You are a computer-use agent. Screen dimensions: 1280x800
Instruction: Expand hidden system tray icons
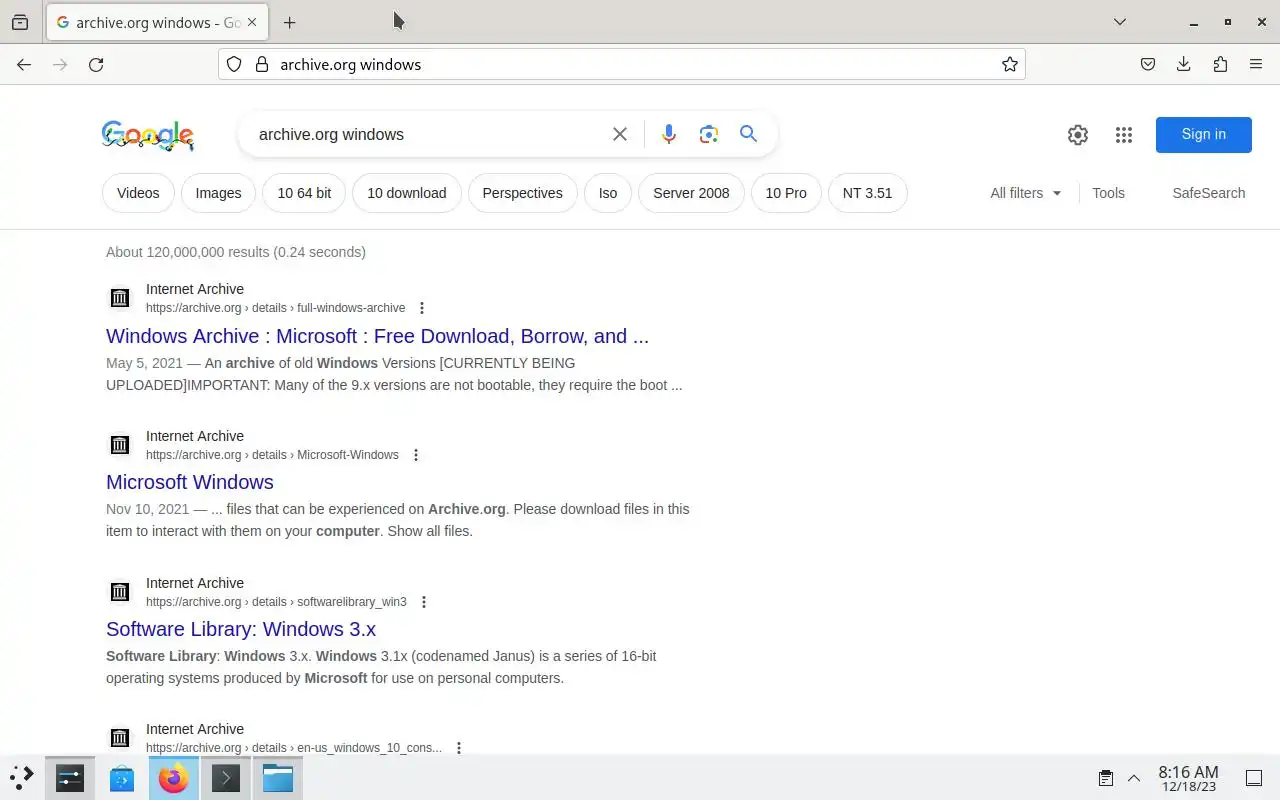(1134, 778)
